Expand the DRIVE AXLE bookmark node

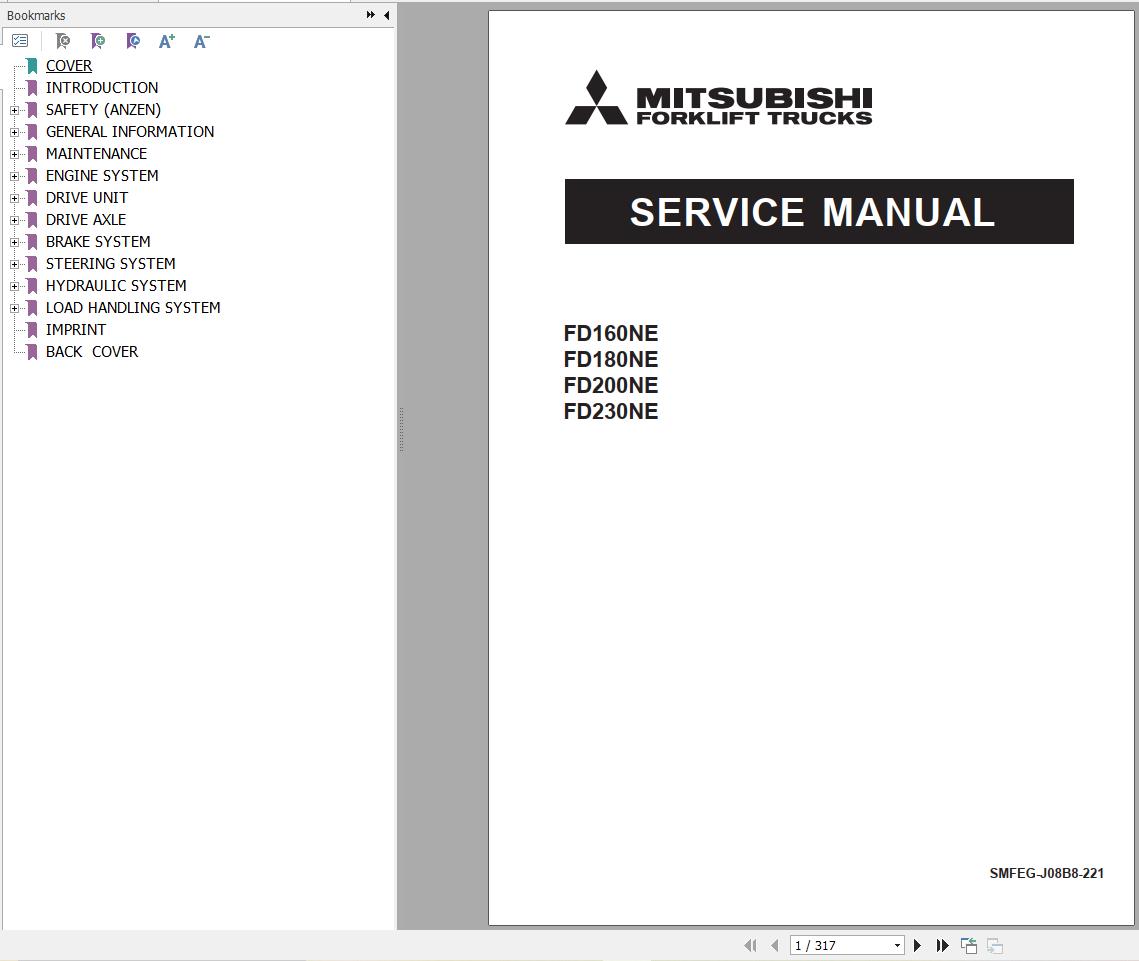tap(14, 220)
